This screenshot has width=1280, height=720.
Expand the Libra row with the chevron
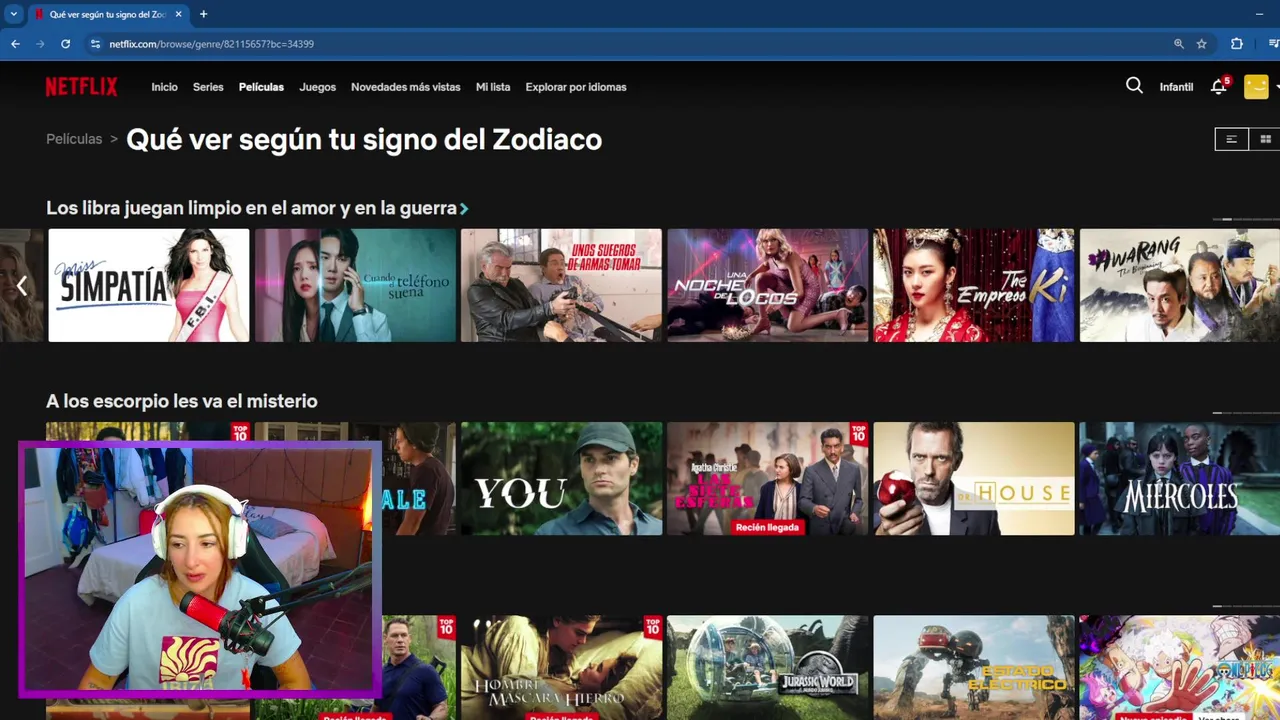click(x=464, y=209)
